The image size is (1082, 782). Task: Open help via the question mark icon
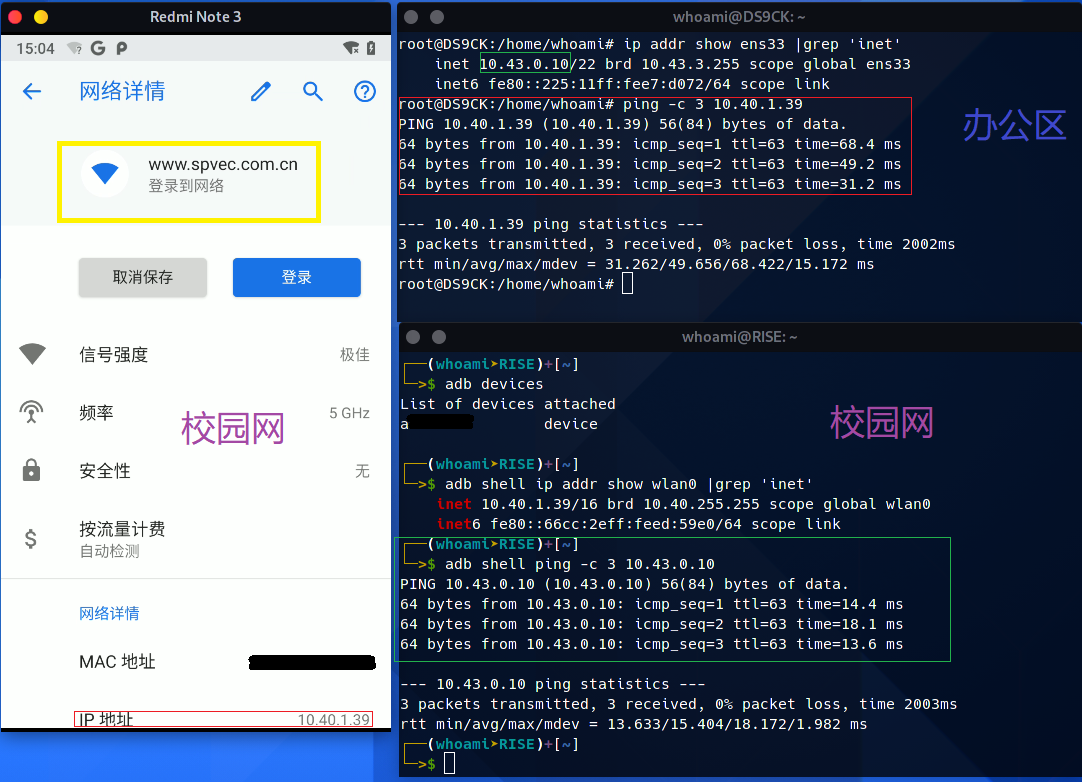(365, 92)
